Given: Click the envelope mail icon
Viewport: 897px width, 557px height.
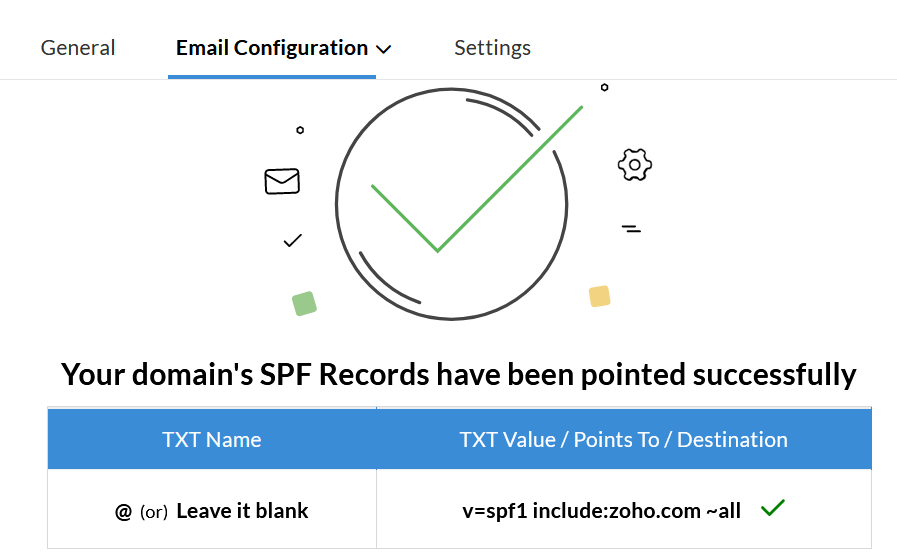Looking at the screenshot, I should click(x=282, y=181).
